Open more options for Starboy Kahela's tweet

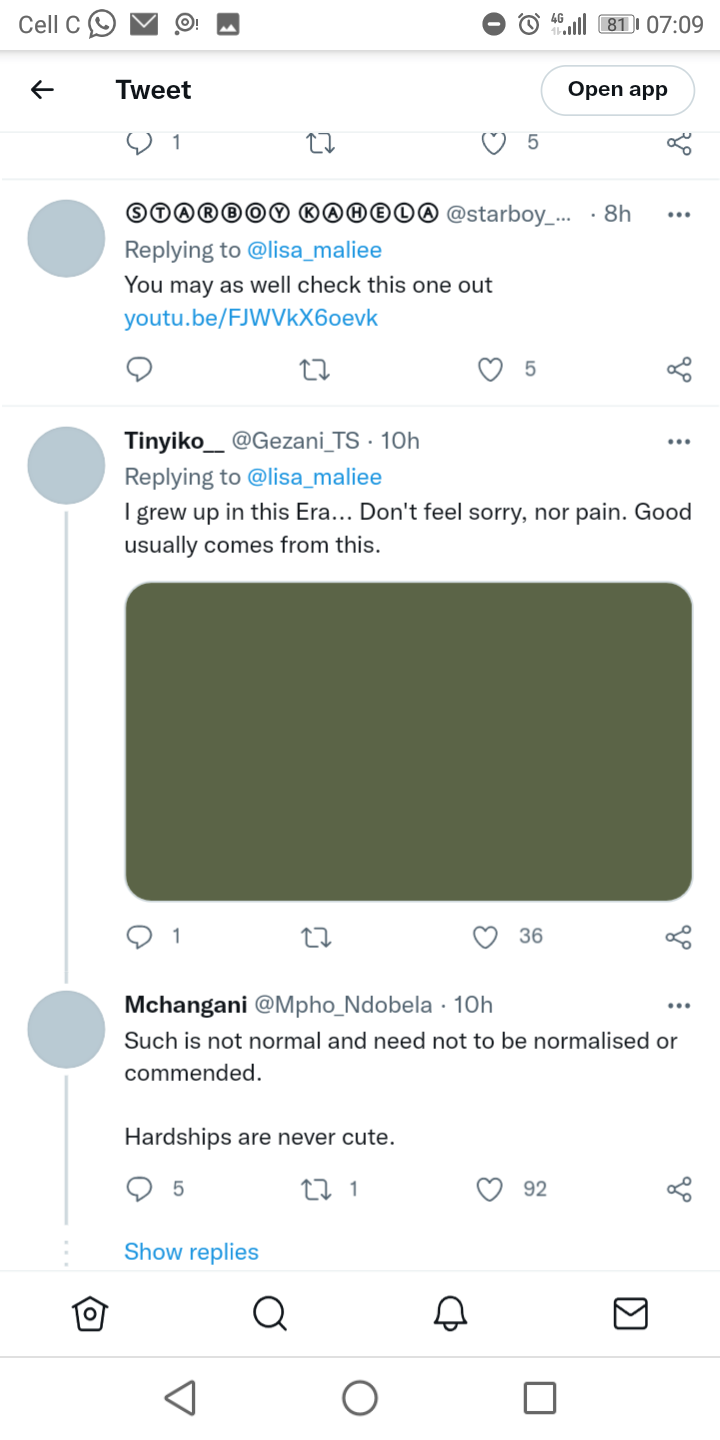coord(679,214)
